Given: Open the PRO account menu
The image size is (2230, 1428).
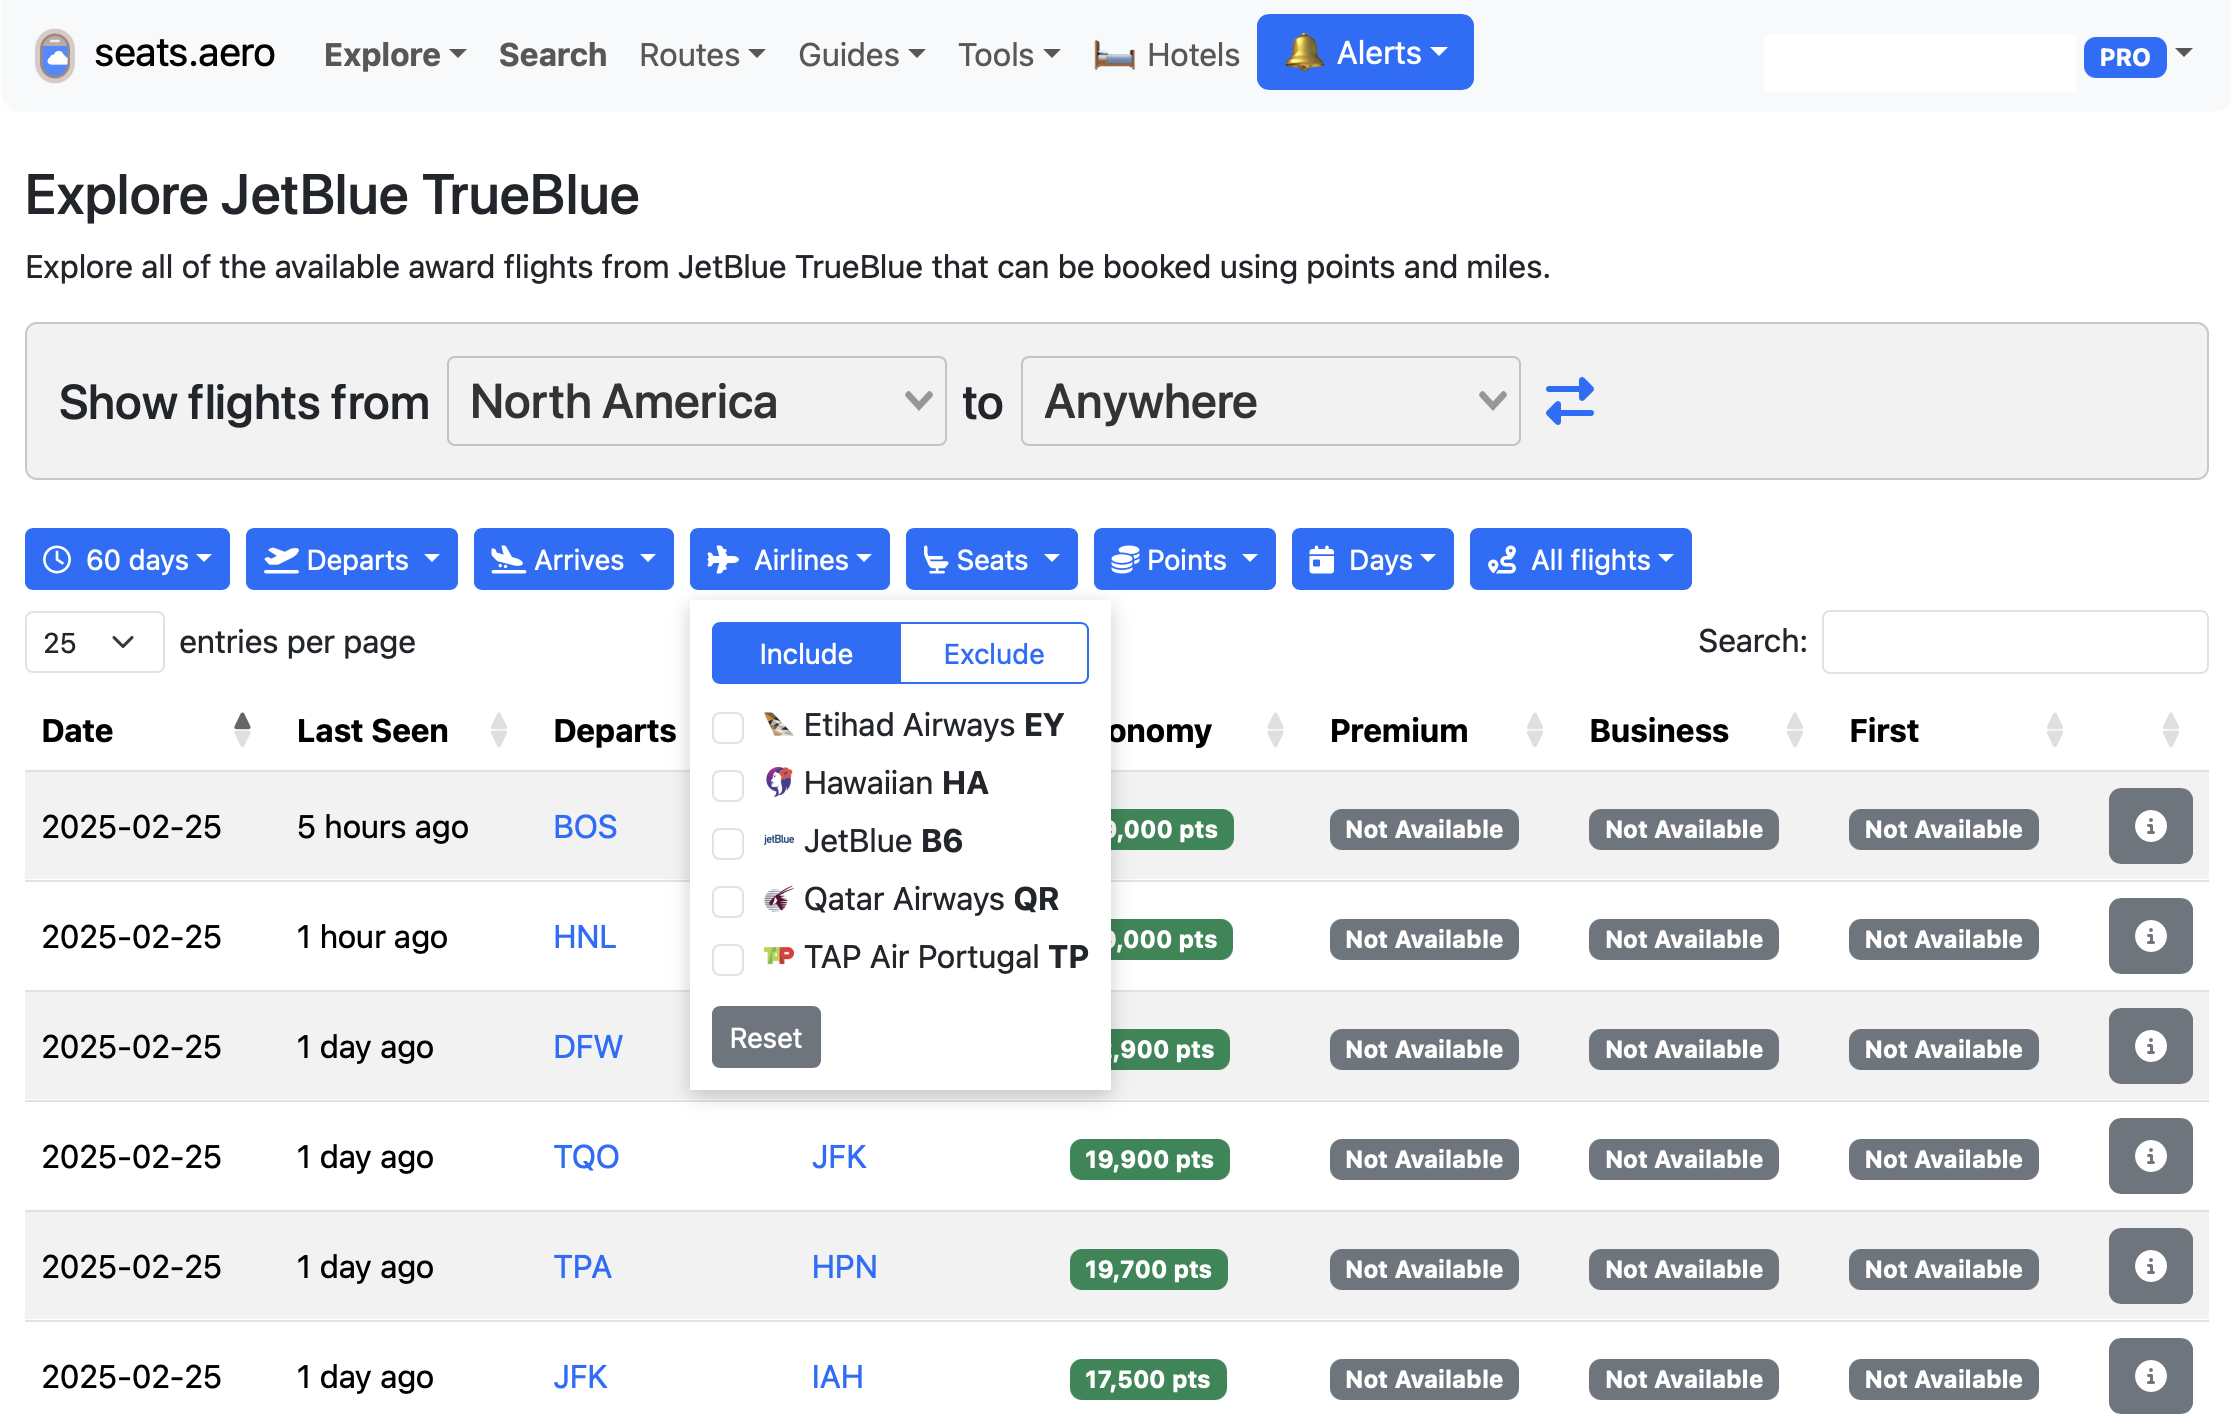Looking at the screenshot, I should pyautogui.click(x=2138, y=56).
